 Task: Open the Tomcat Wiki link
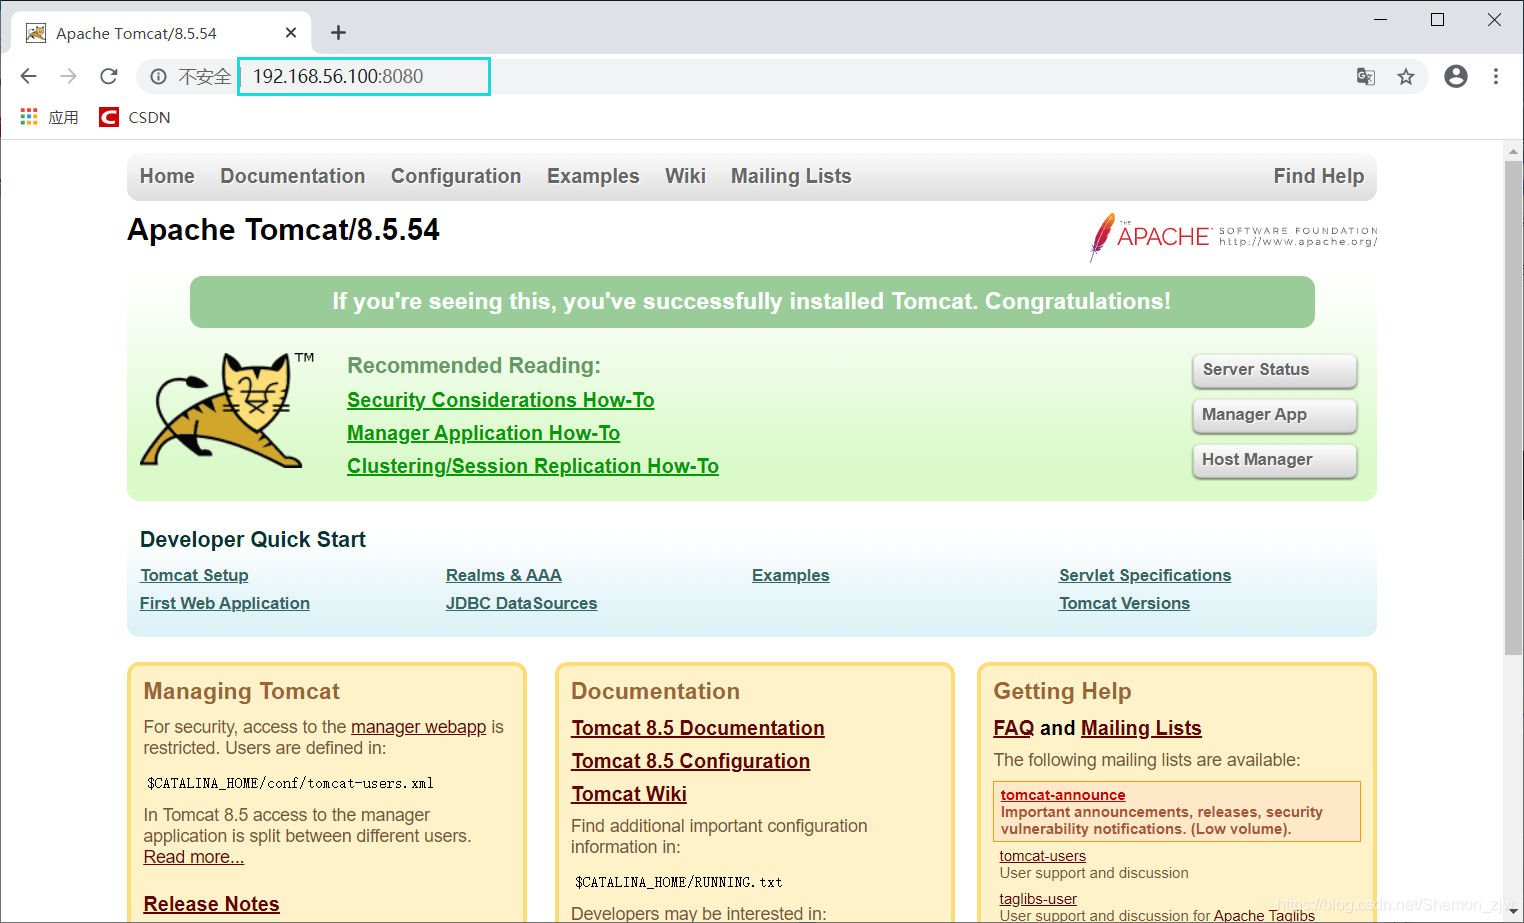tap(629, 794)
